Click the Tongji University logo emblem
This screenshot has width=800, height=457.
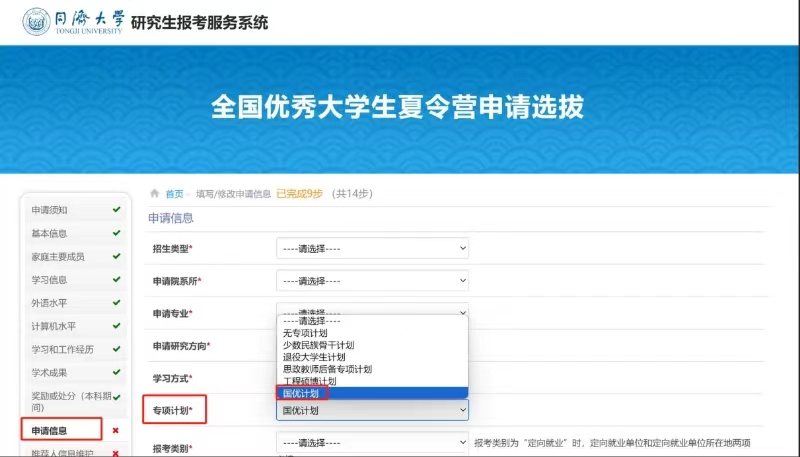tap(37, 22)
